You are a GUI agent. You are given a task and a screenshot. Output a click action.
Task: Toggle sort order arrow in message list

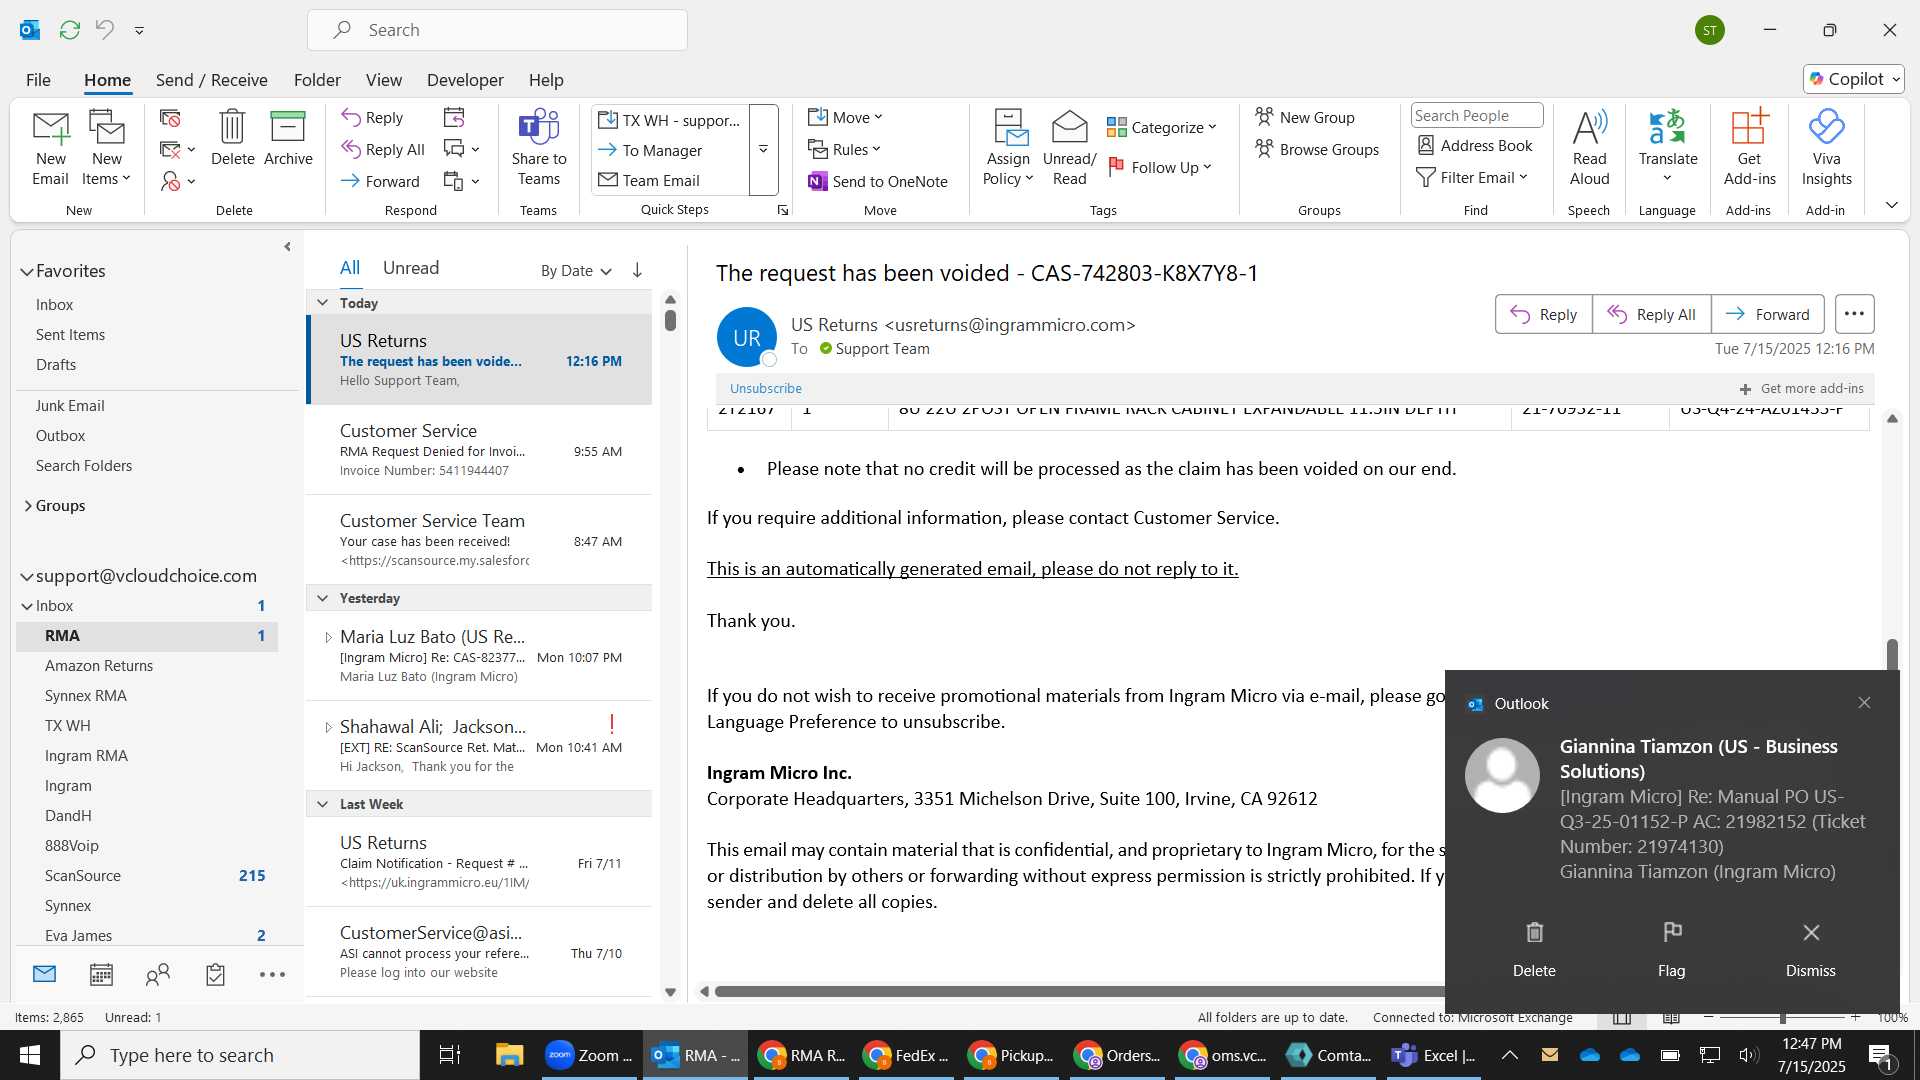point(637,270)
